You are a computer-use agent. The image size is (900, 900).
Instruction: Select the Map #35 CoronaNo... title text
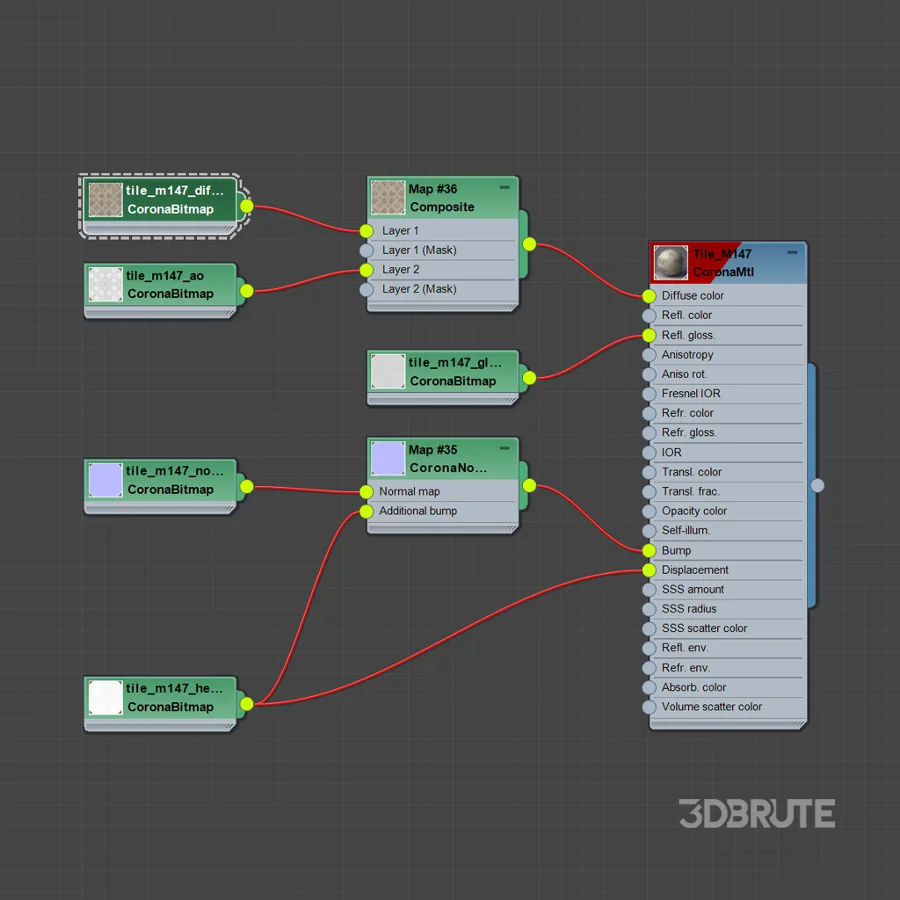point(448,459)
